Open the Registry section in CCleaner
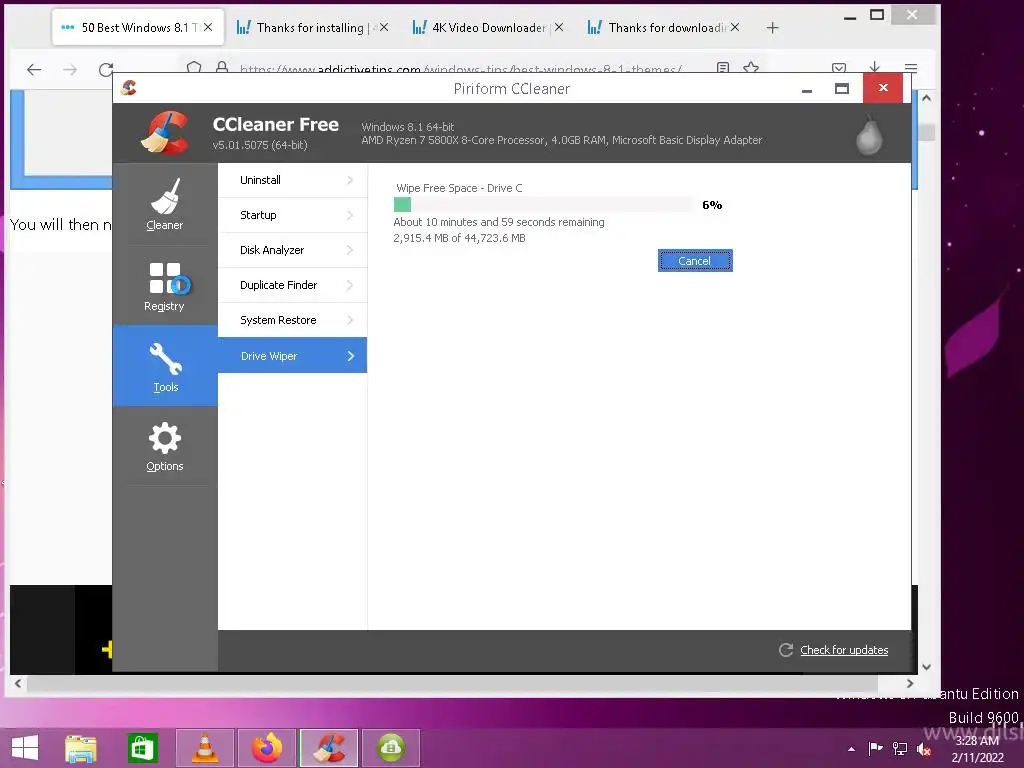1024x768 pixels. [x=165, y=285]
